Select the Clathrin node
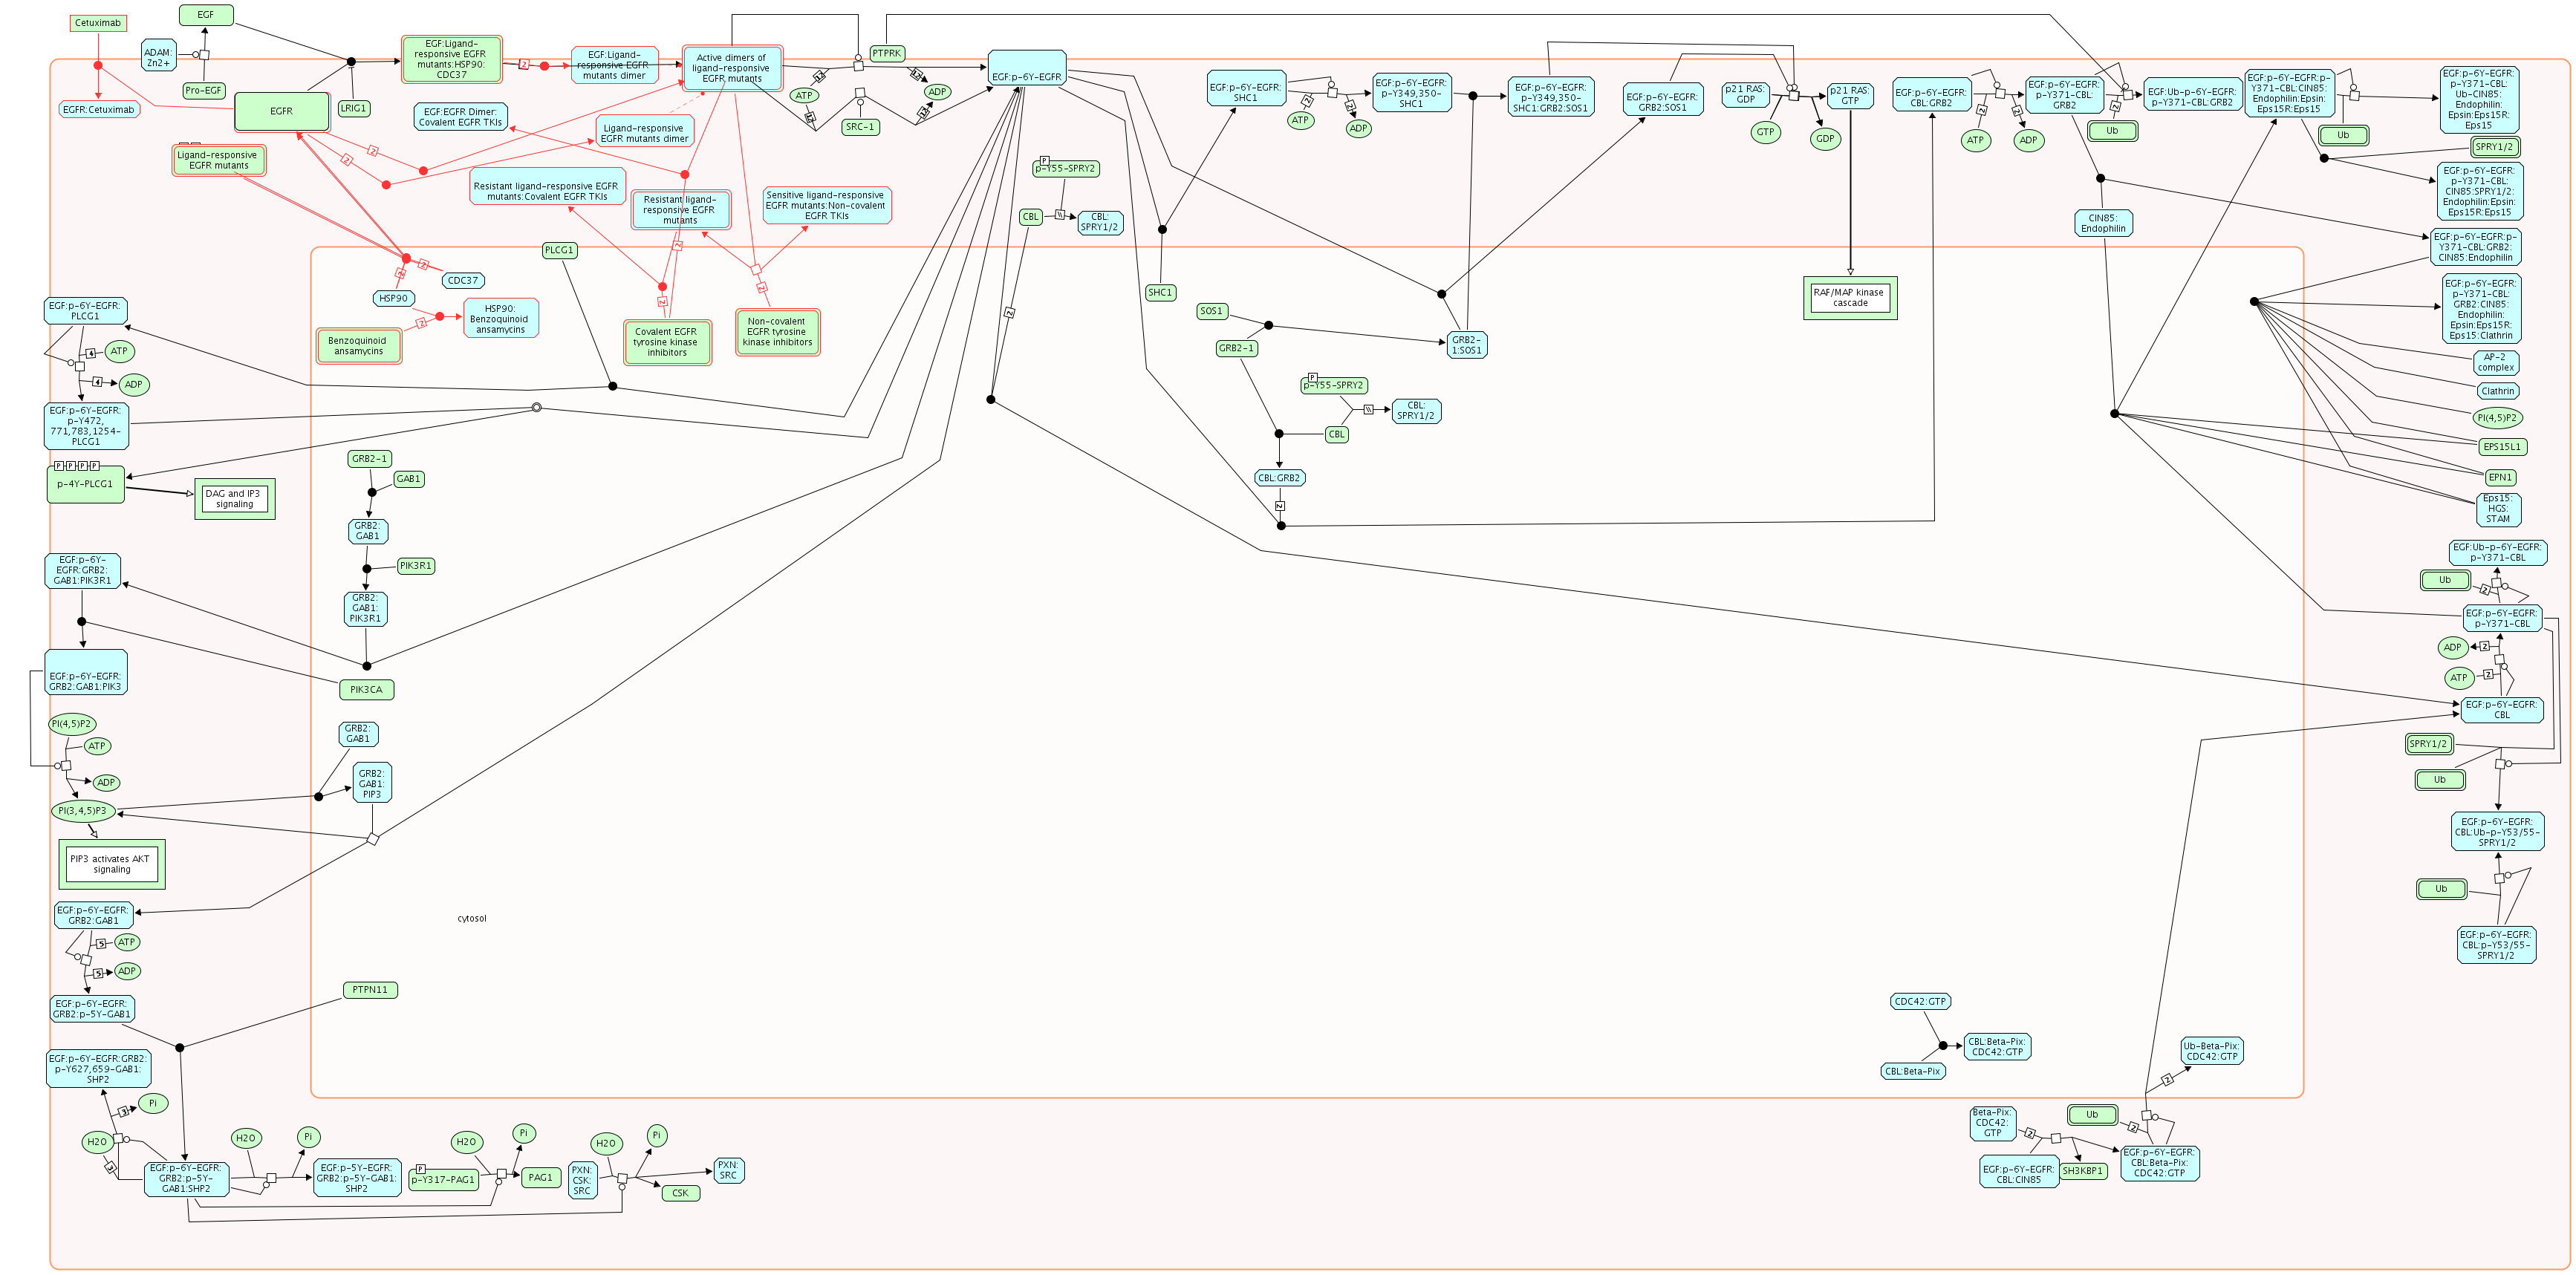2576x1275 pixels. point(2497,391)
